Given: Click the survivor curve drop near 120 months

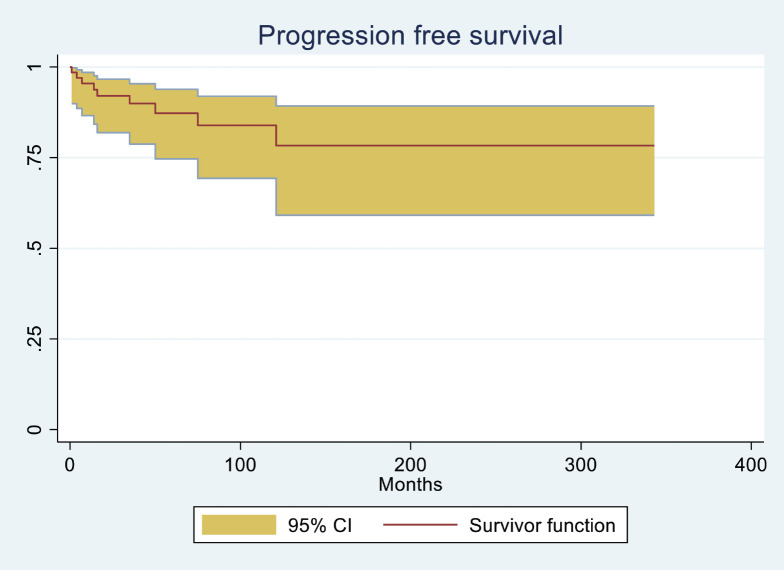Looking at the screenshot, I should click(x=276, y=136).
